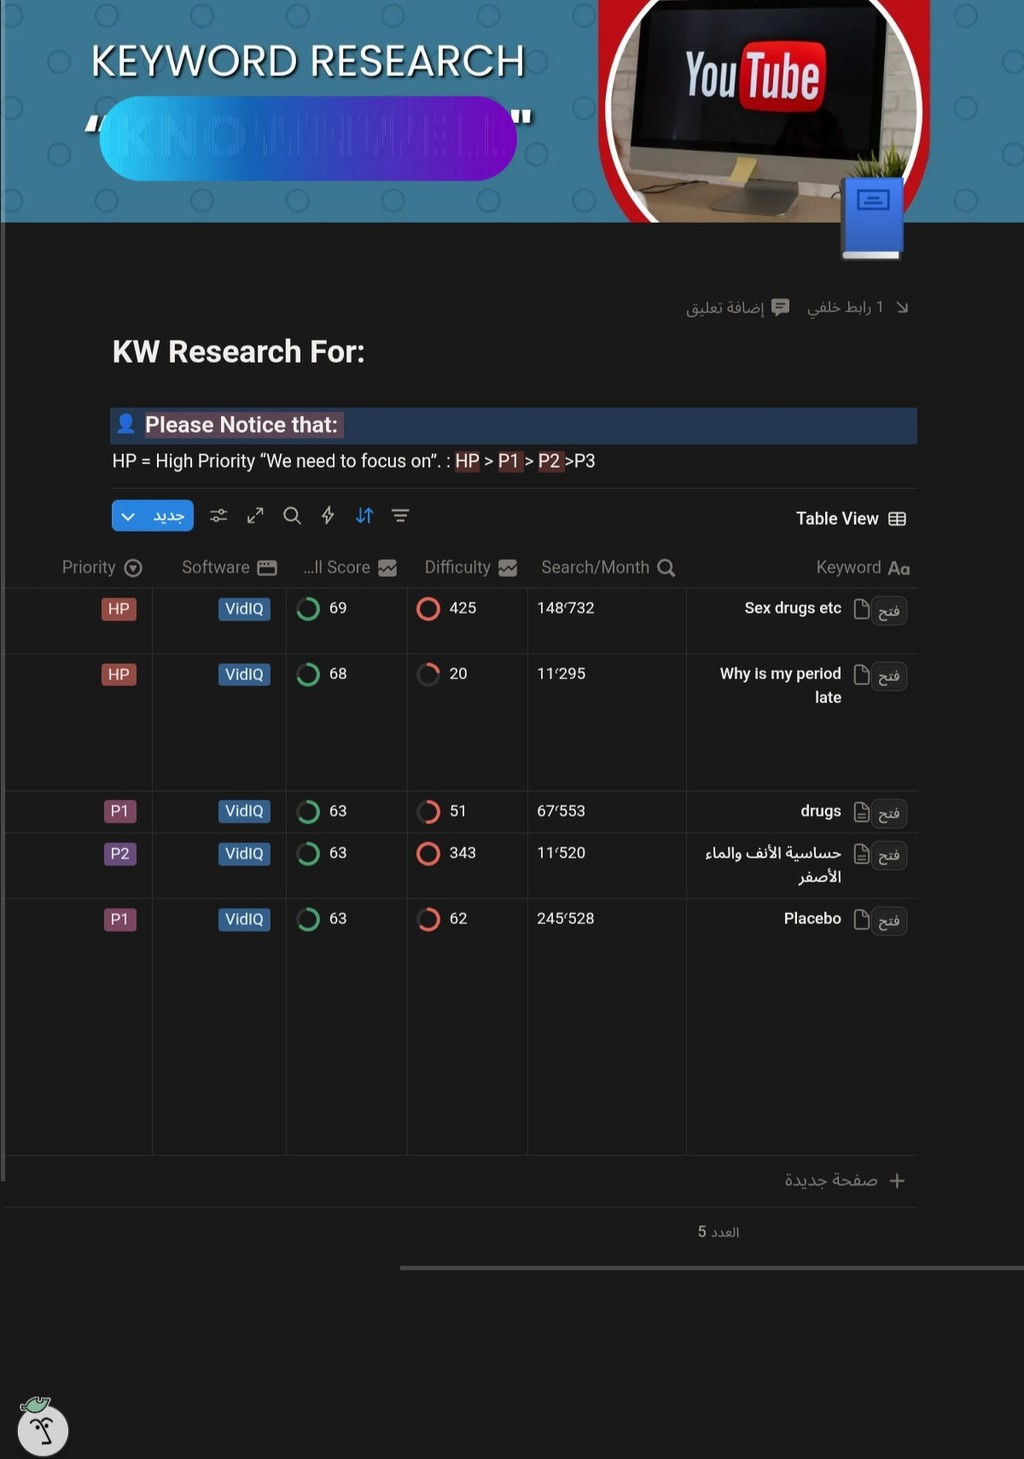Open the database properties settings icon
This screenshot has height=1459, width=1024.
coord(219,516)
